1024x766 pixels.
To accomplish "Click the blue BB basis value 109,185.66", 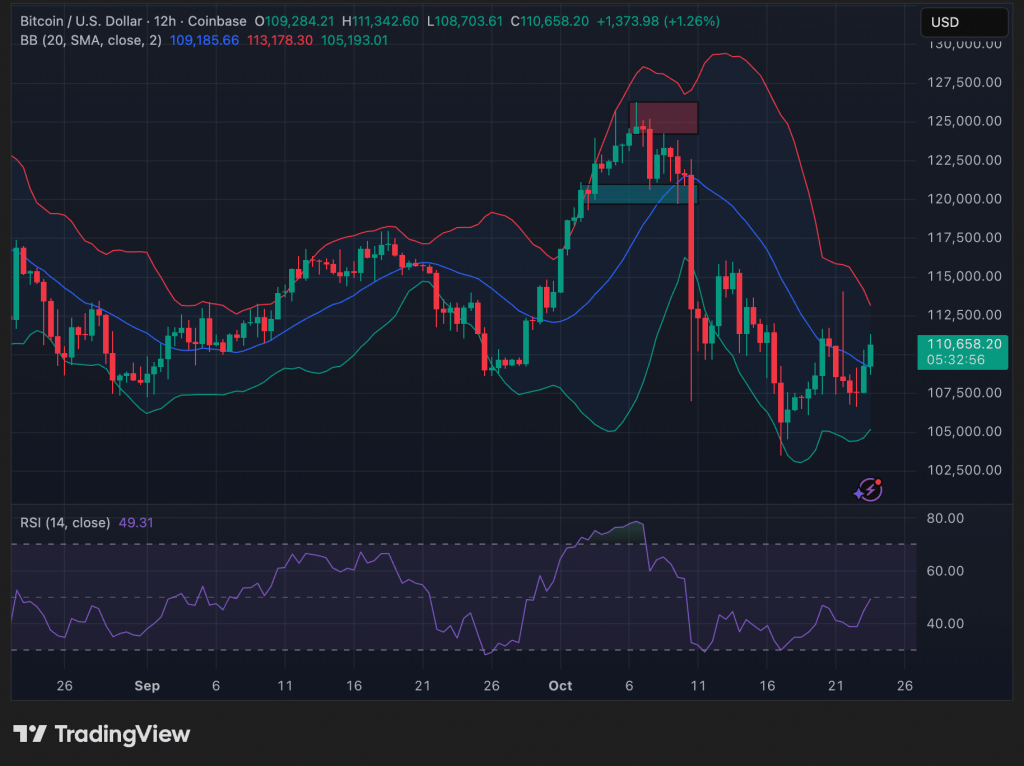I will tap(202, 40).
